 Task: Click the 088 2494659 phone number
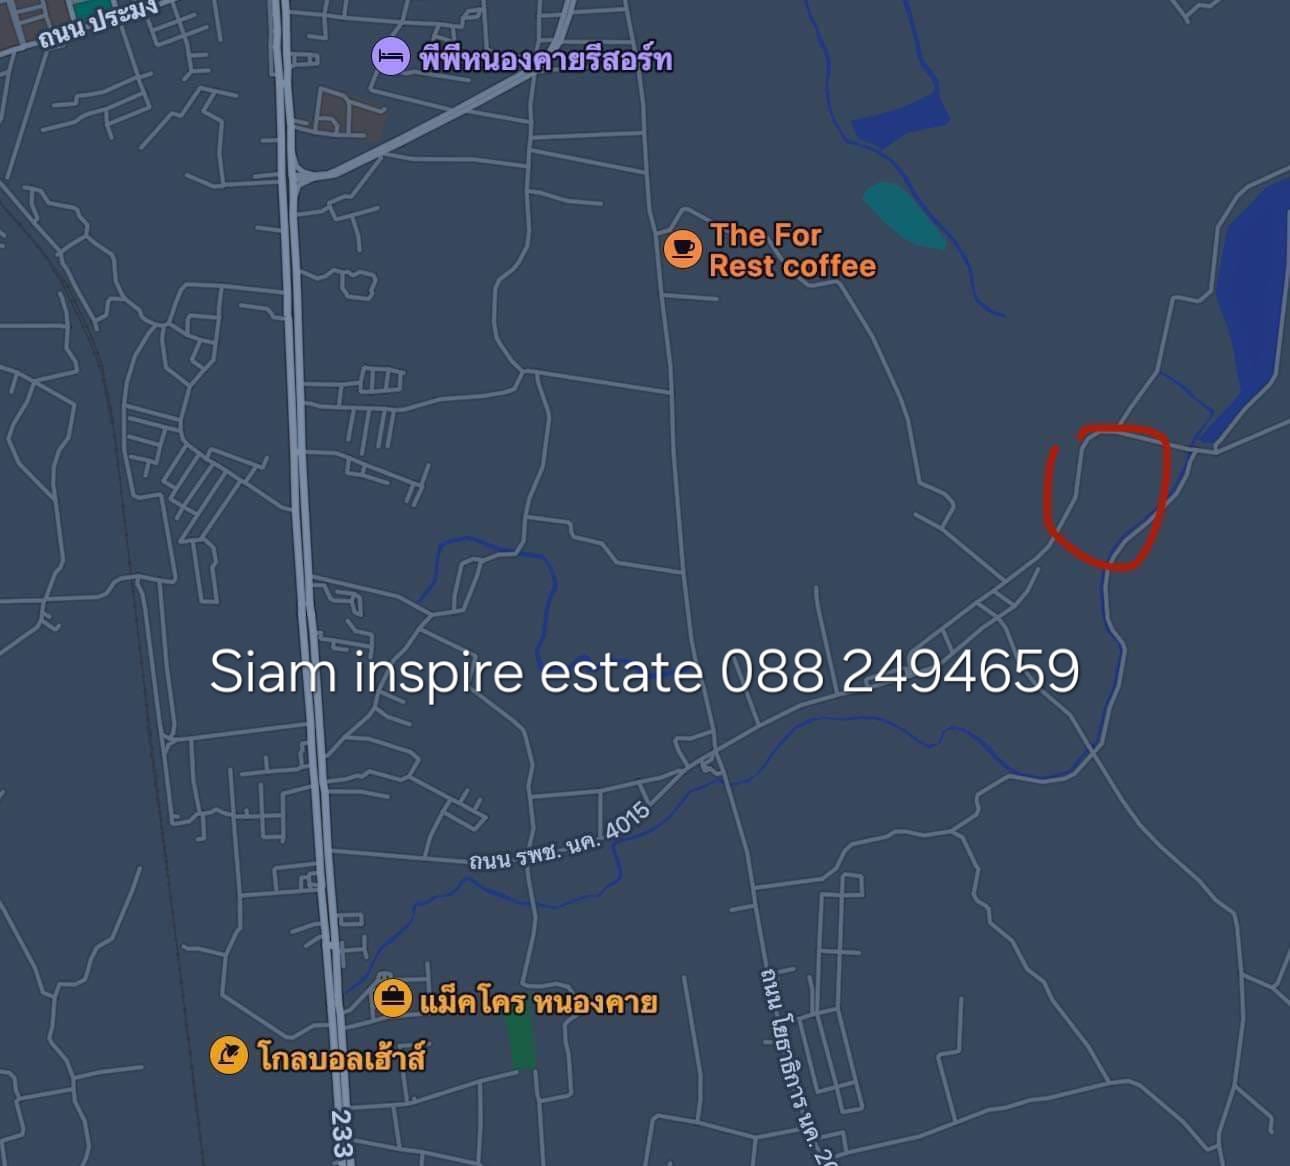[900, 671]
